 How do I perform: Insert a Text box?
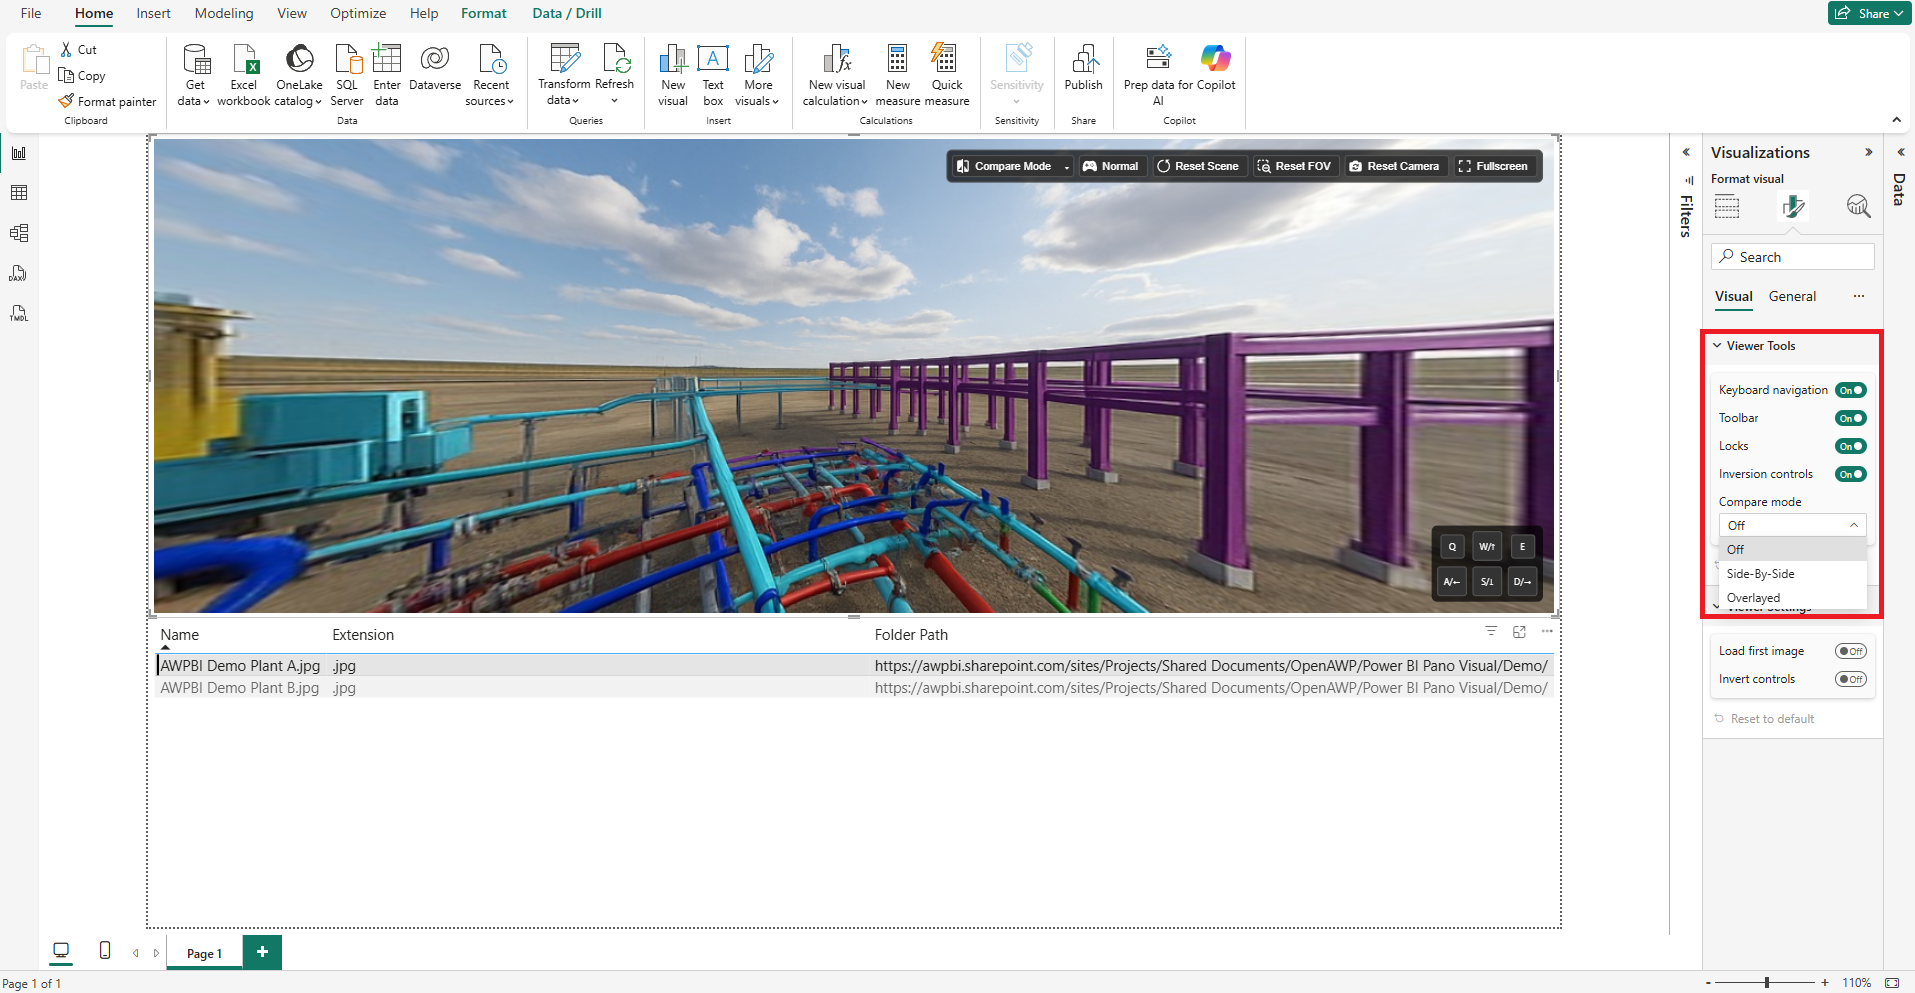coord(713,75)
